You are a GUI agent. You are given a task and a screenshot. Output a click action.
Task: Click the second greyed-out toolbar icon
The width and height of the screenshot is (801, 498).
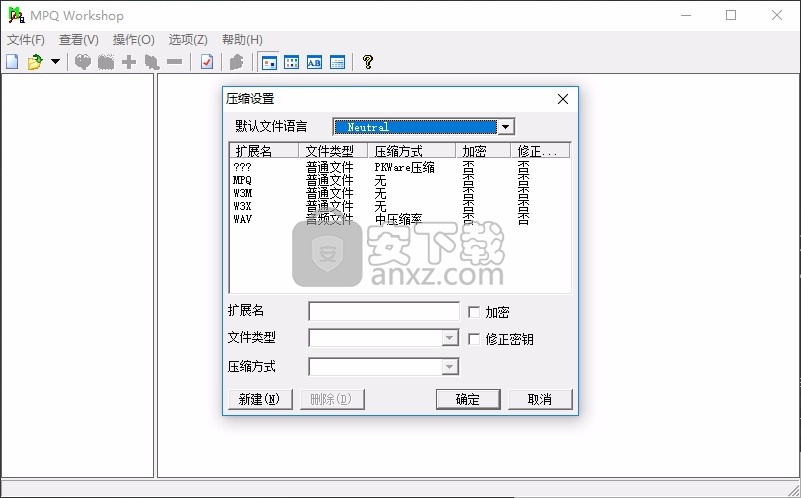[106, 62]
